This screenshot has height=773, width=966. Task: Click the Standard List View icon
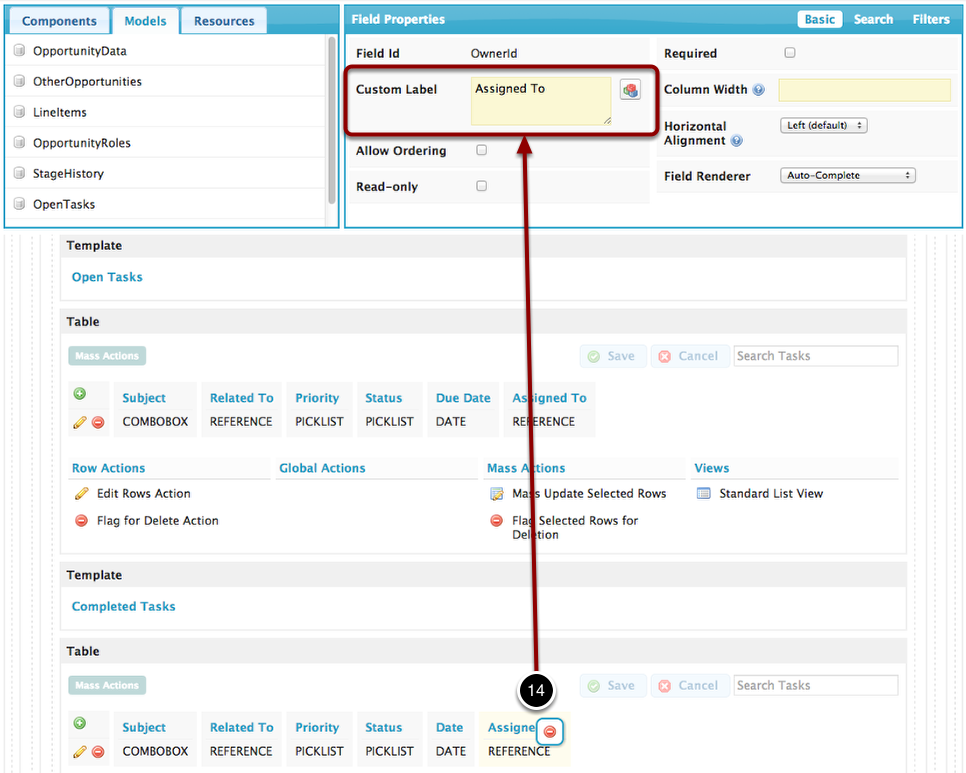coord(703,494)
